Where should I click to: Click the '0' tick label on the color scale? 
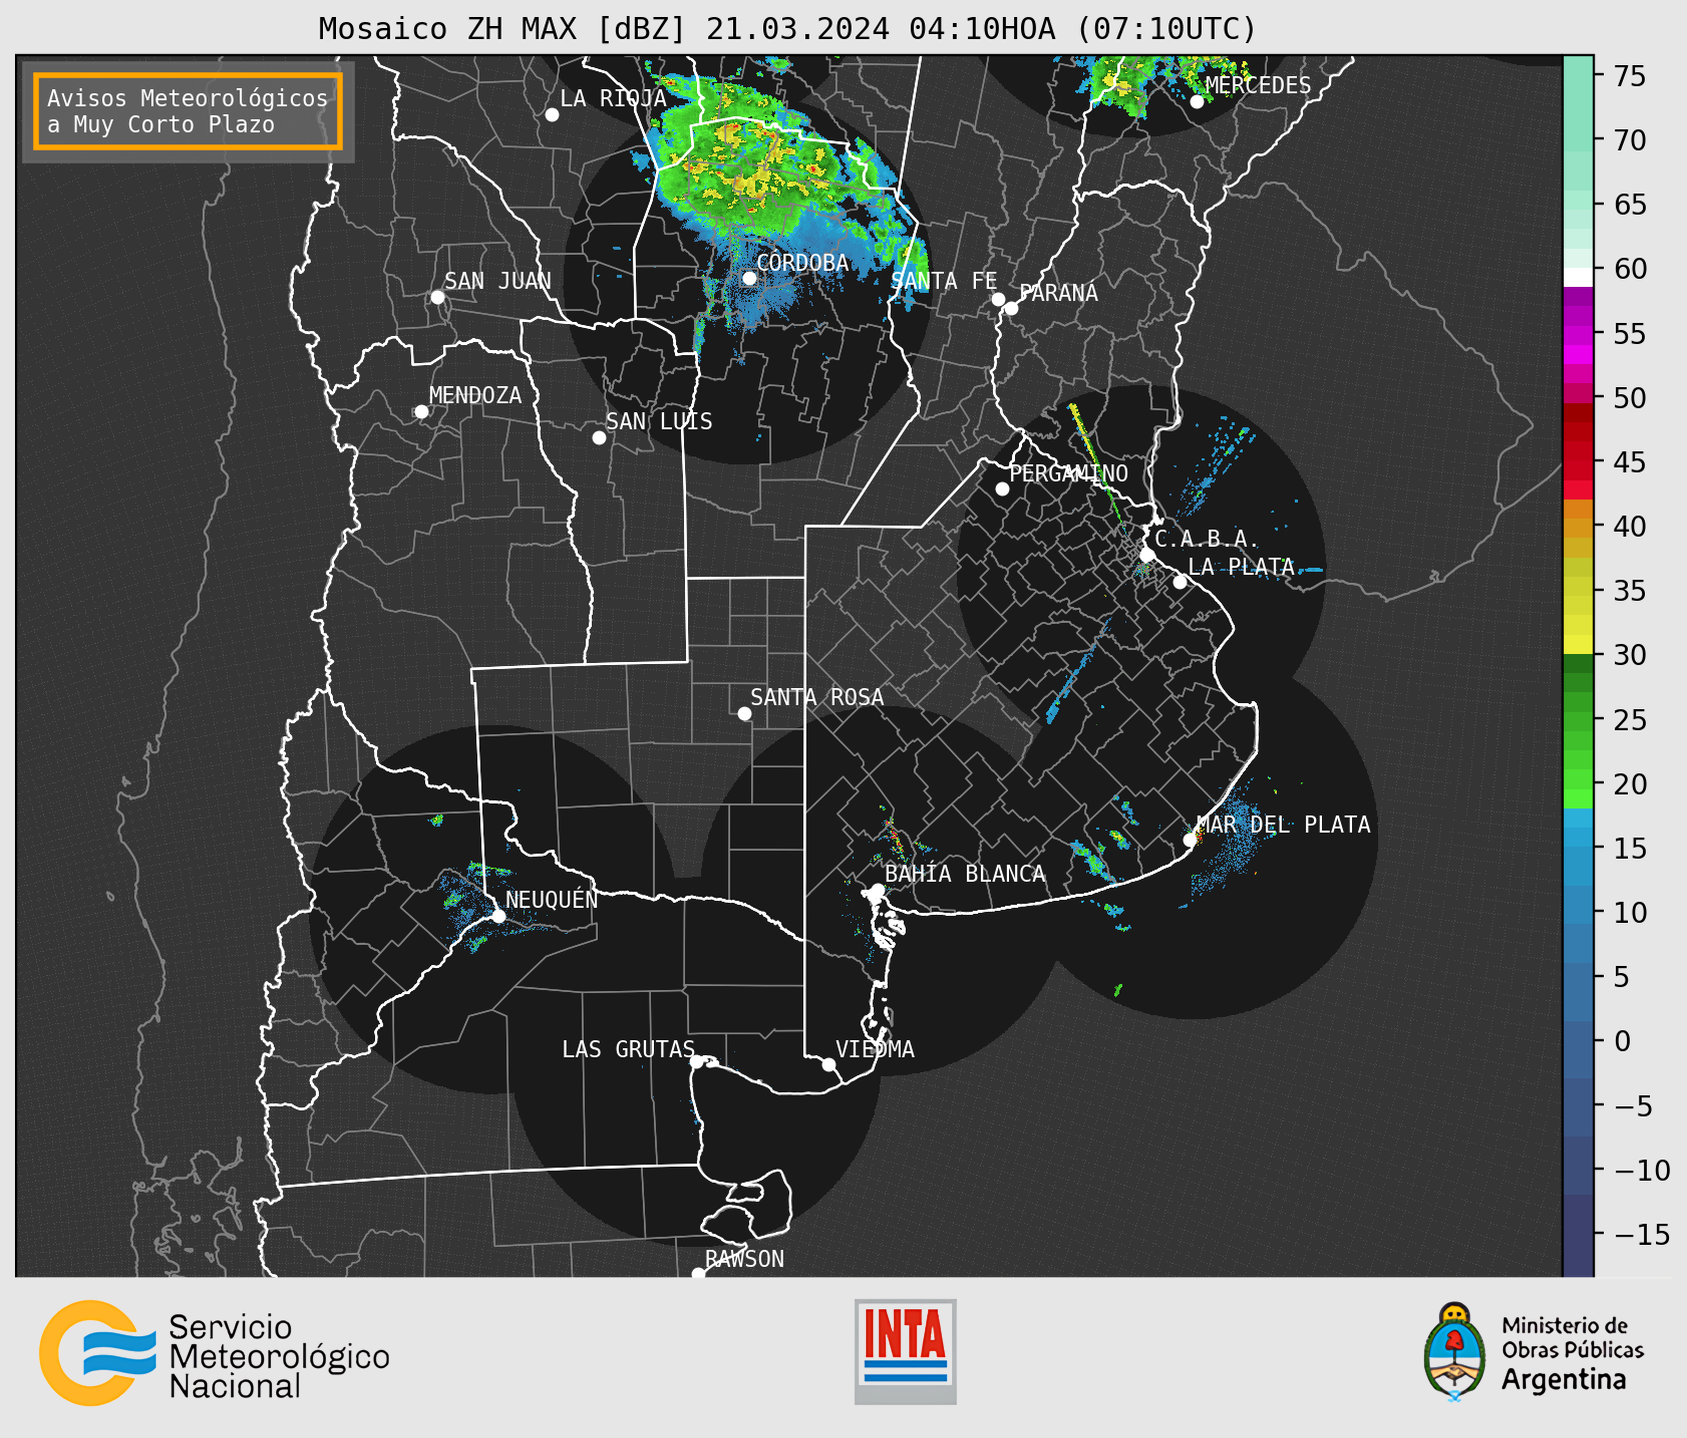(1621, 1041)
